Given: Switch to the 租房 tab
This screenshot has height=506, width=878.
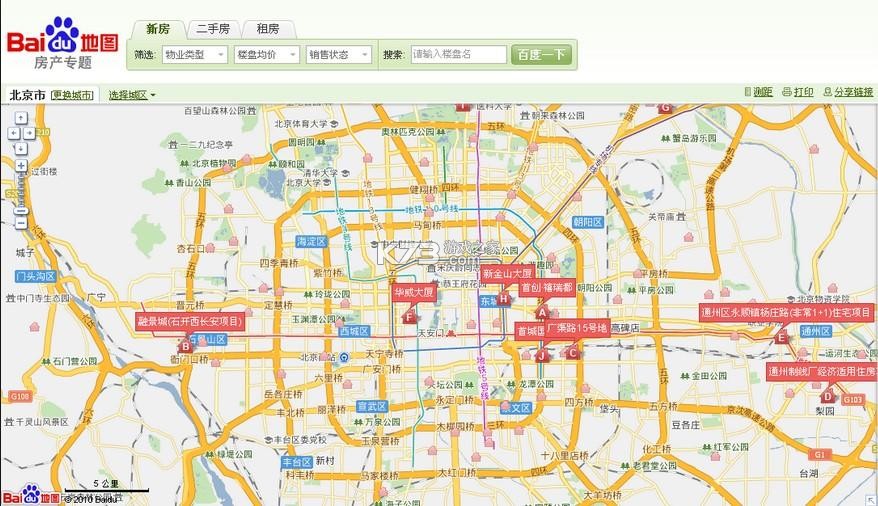Looking at the screenshot, I should (268, 29).
